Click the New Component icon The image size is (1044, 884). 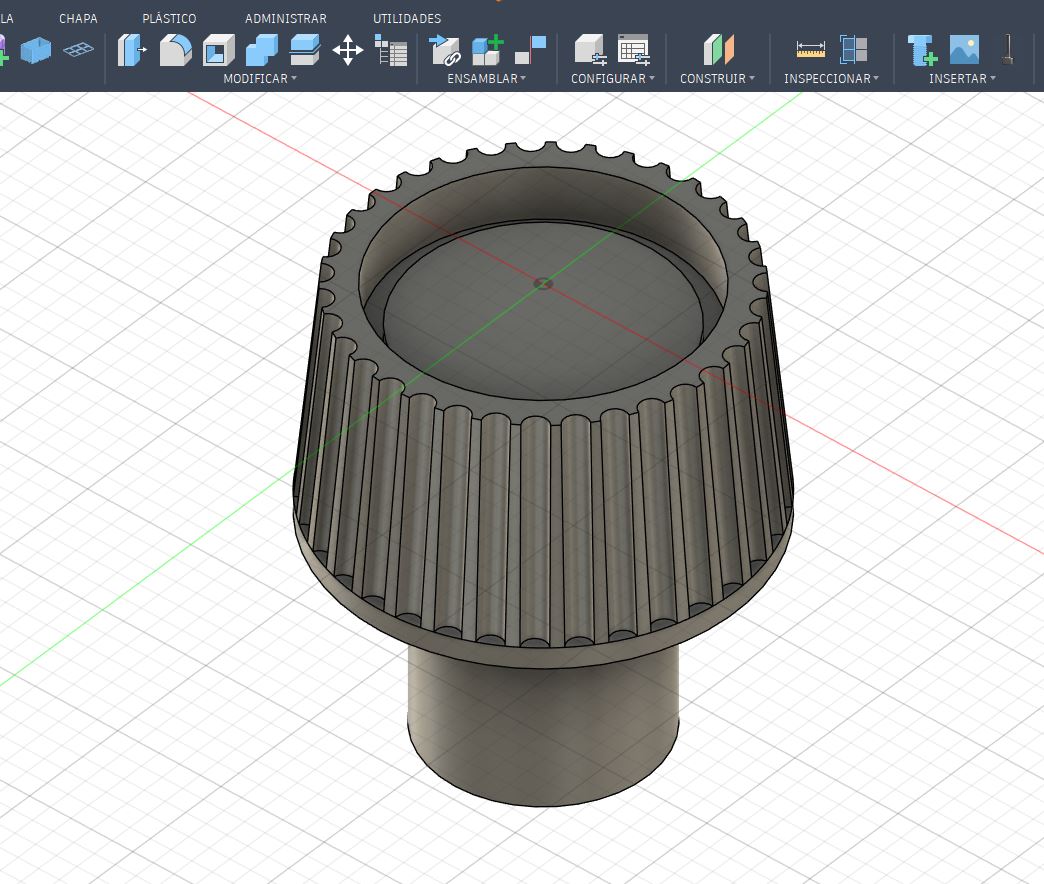[487, 50]
